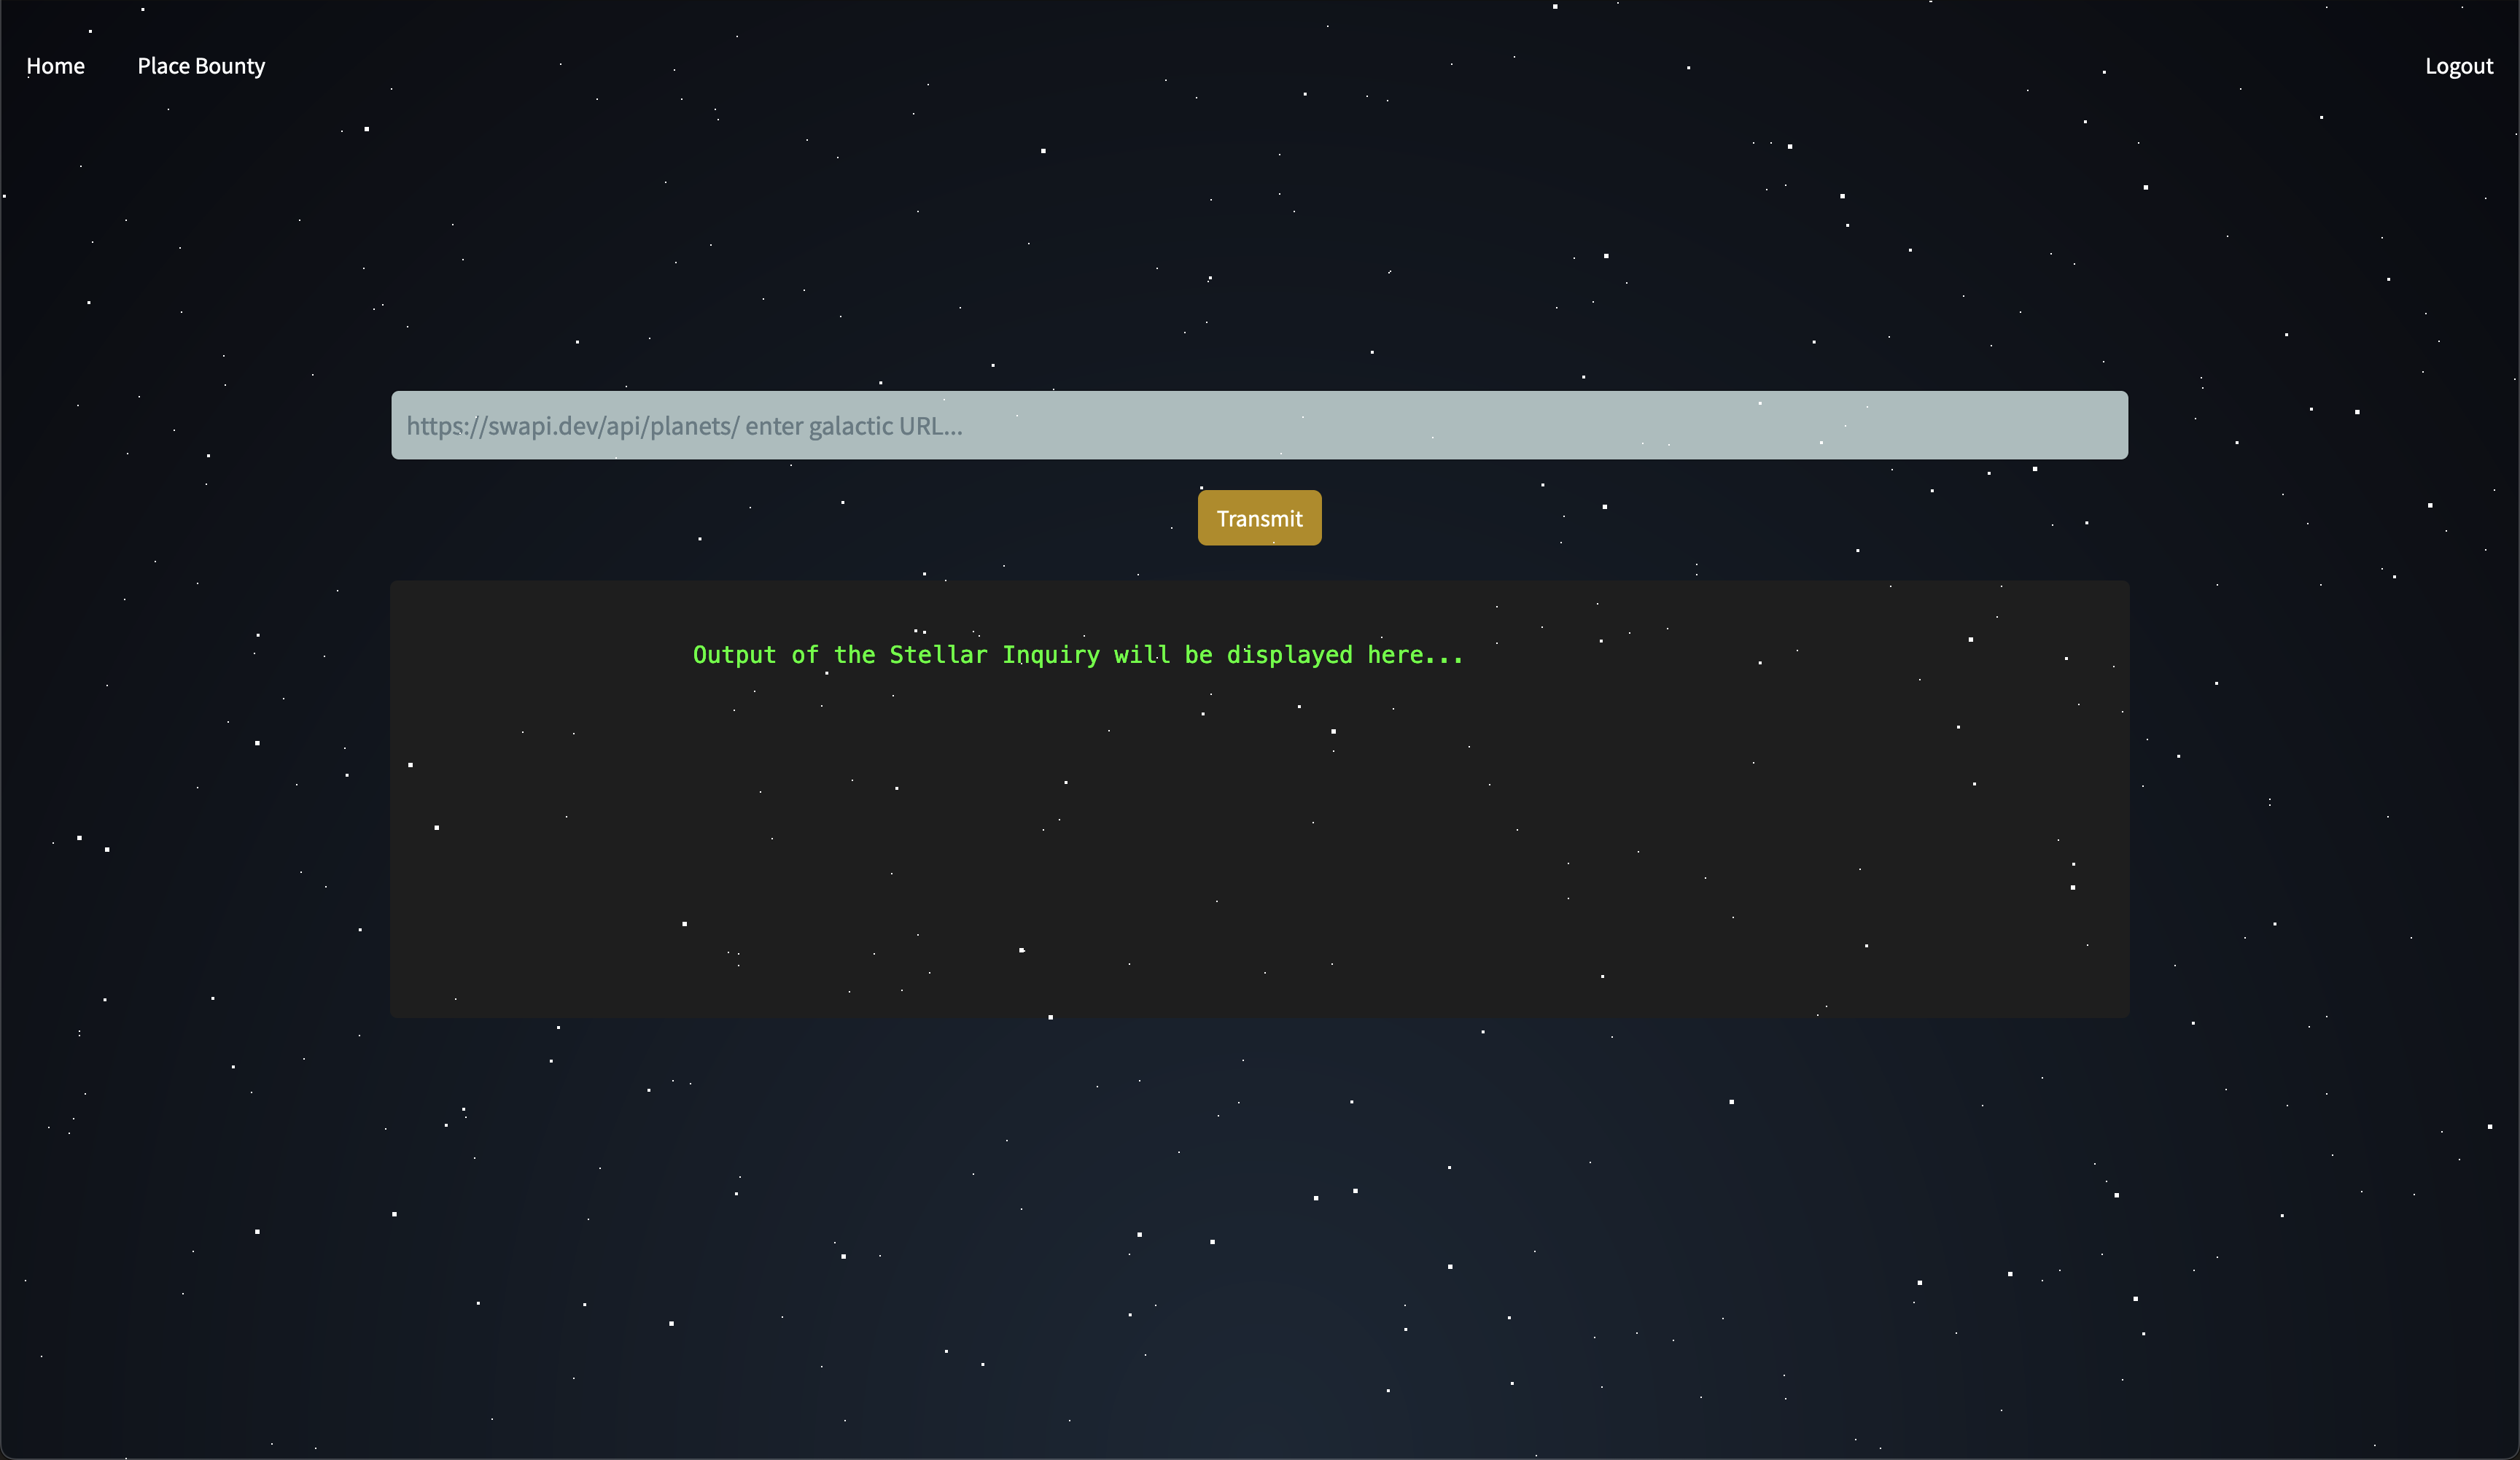Click the 'Output of the Stellar Inquiry' text
This screenshot has width=2520, height=1460.
pyautogui.click(x=1077, y=655)
